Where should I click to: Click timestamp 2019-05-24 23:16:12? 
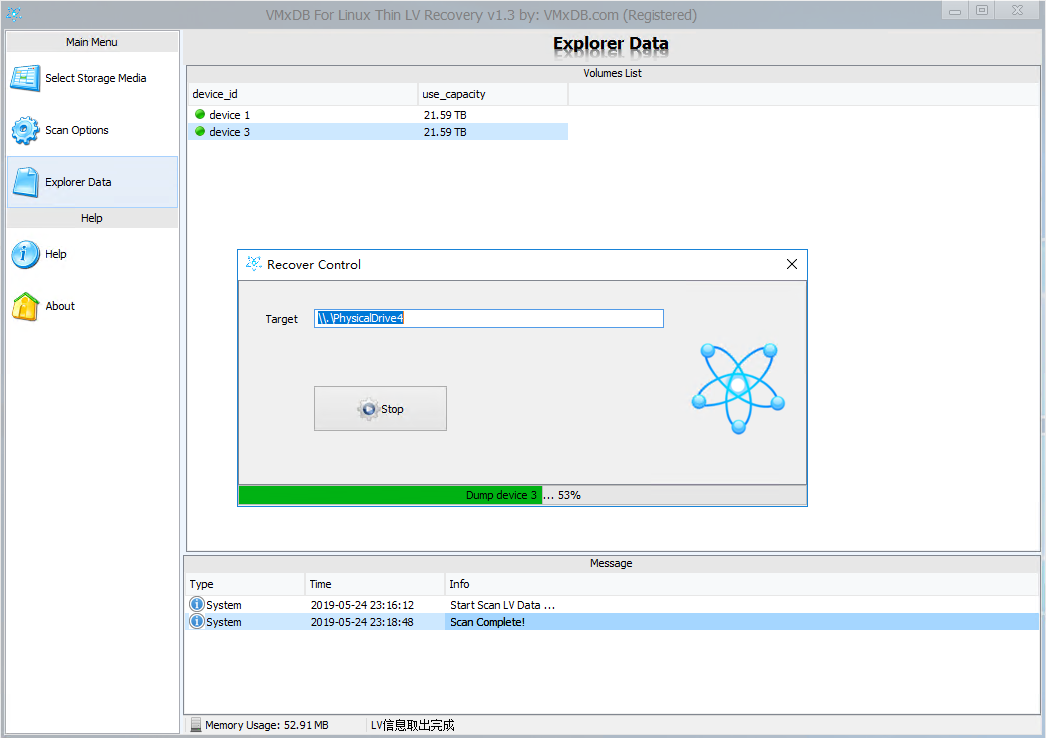coord(362,605)
